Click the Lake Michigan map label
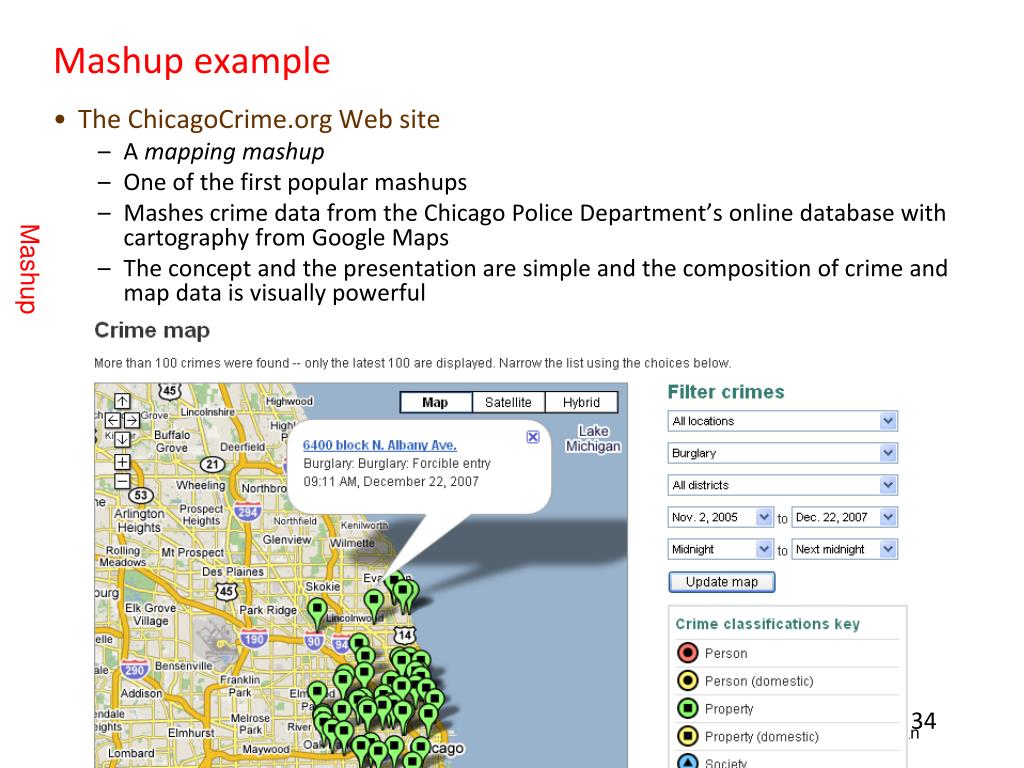1024x768 pixels. 593,438
